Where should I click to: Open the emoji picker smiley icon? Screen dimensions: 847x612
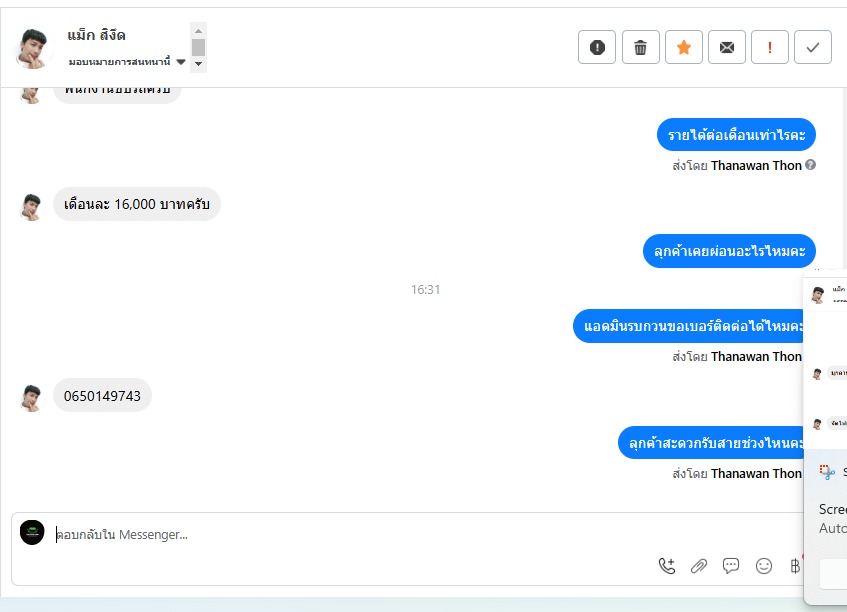[x=764, y=566]
